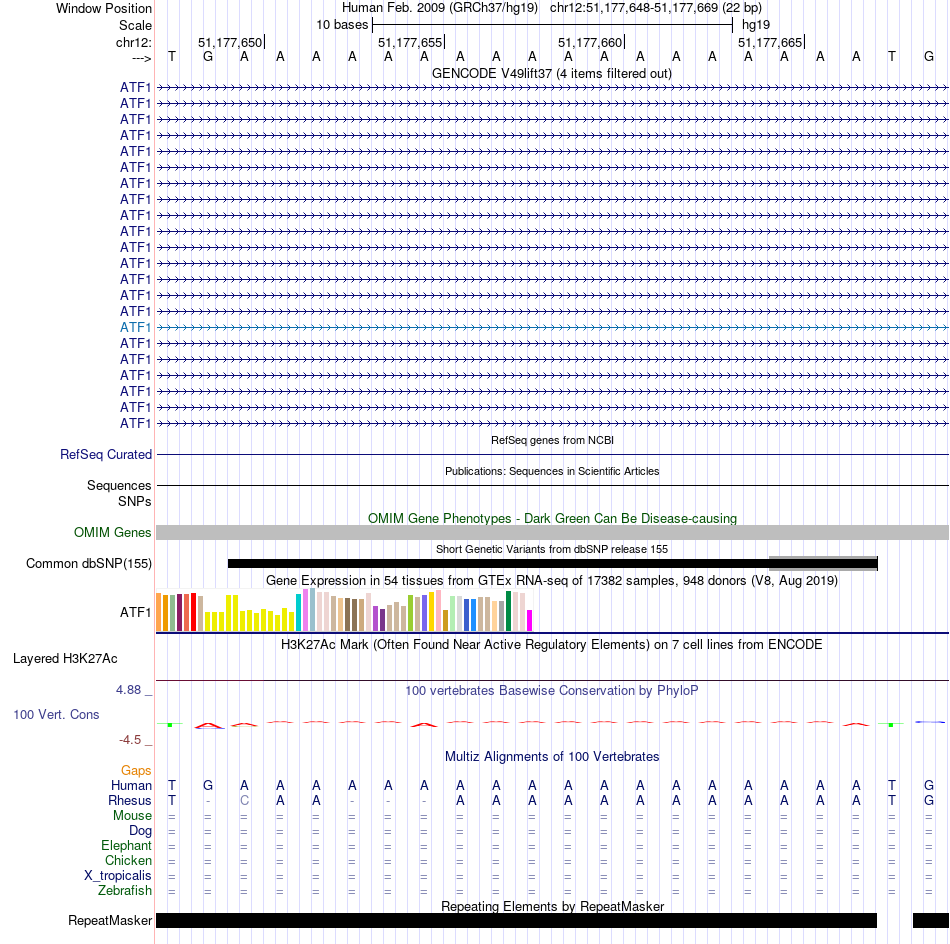Screen dimensions: 950x944
Task: Click the Mouse alignment row label
Action: click(132, 816)
